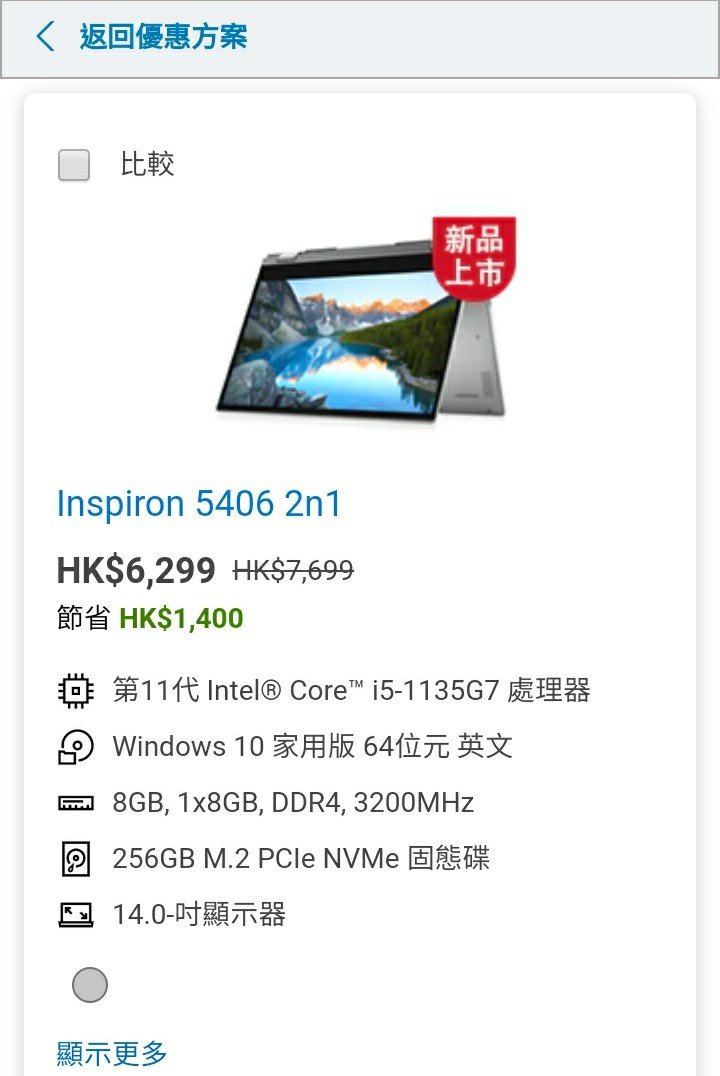Viewport: 720px width, 1076px height.
Task: Click the red 新品上市 badge
Action: (474, 257)
